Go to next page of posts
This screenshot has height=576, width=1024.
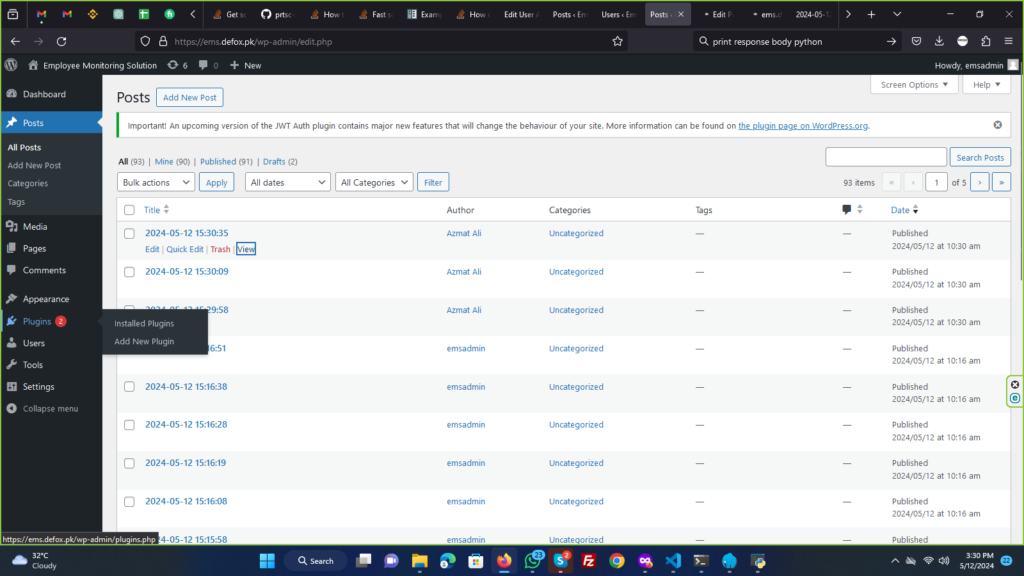pyautogui.click(x=980, y=182)
